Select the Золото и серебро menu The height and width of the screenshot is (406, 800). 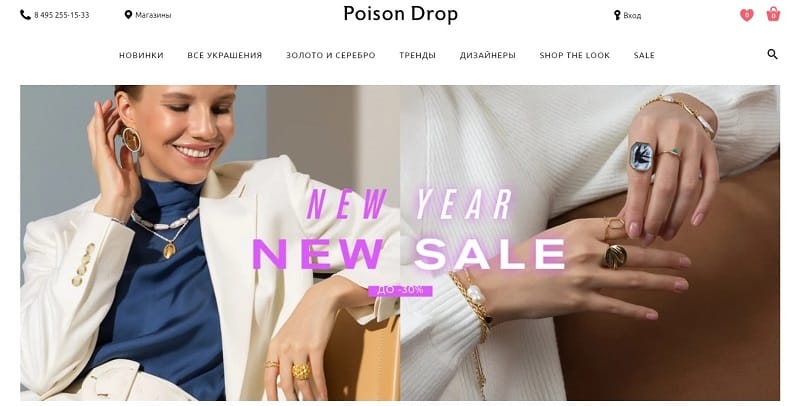331,55
